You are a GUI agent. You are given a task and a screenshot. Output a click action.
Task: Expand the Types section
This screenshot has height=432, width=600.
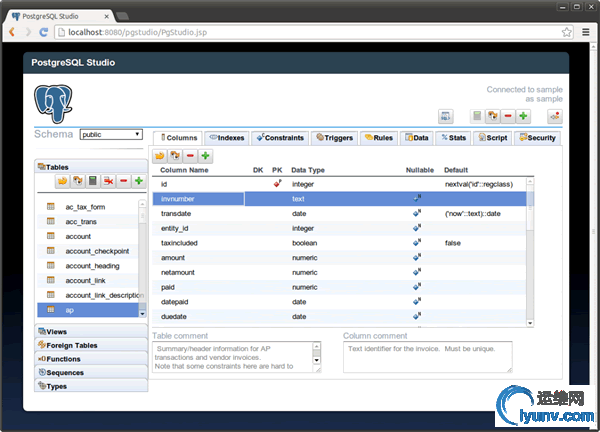[91, 386]
